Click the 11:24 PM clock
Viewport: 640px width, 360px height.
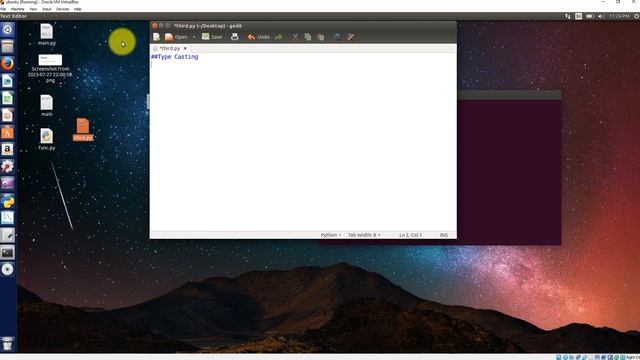click(619, 16)
